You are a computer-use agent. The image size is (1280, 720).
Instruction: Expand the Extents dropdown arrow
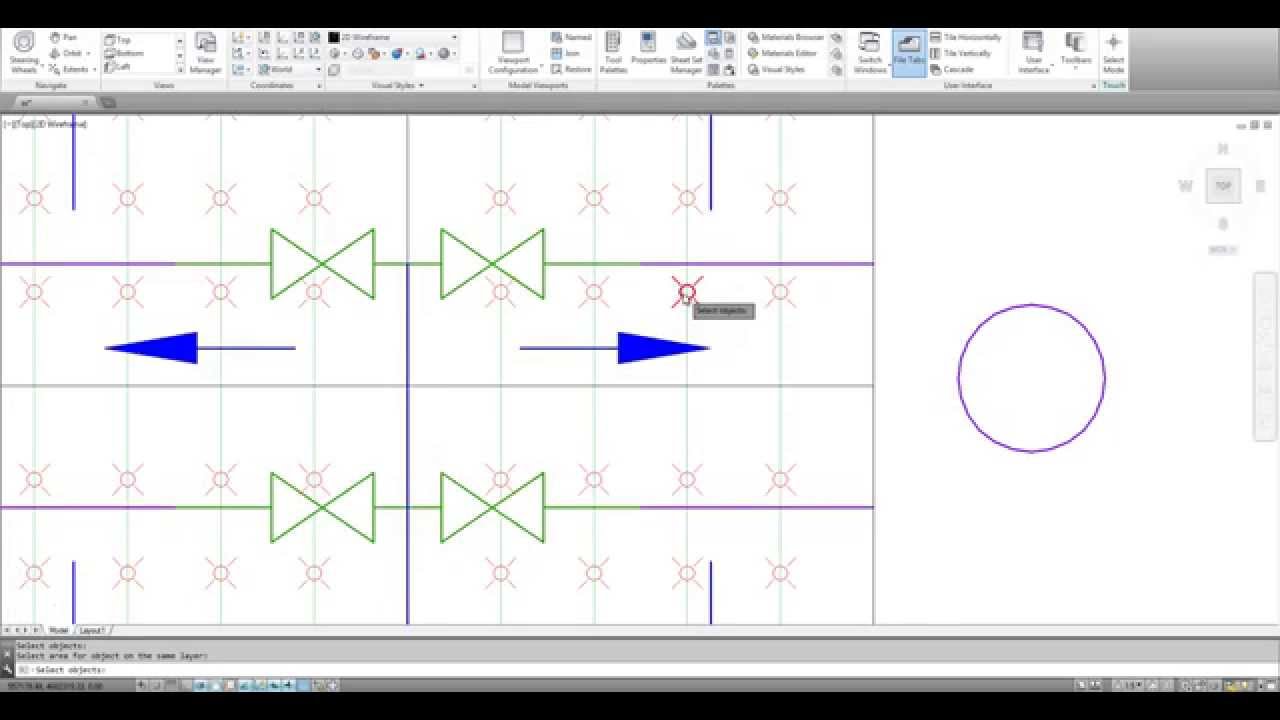[x=94, y=70]
